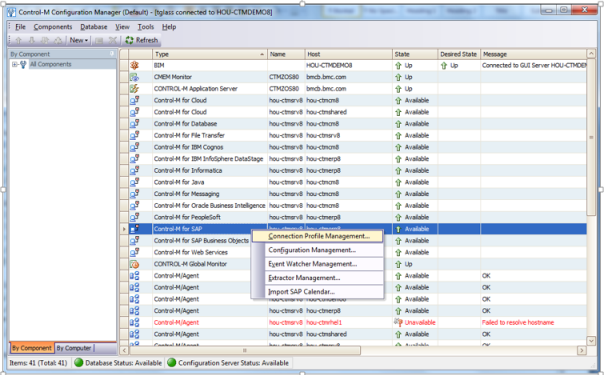Screen dimensions: 604x375
Task: Click the Unavailable state warning icon
Action: pos(398,322)
